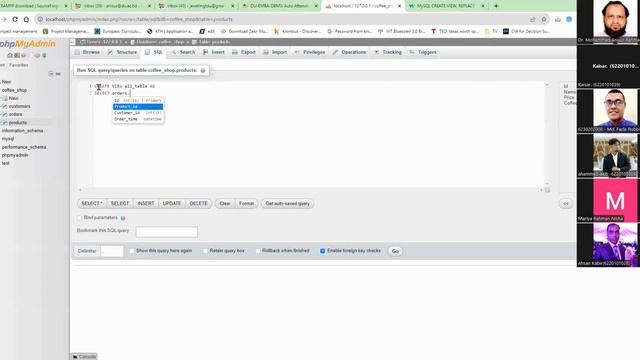Insert an INSERT query template
This screenshot has width=640, height=360.
click(146, 203)
